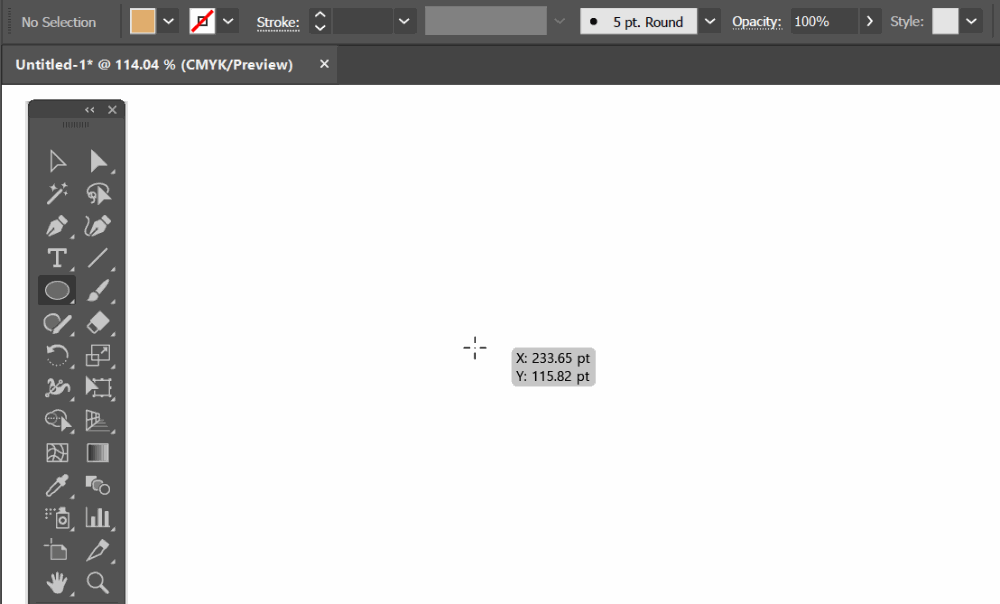Select the Symbol Sprayer tool
Image resolution: width=1000 pixels, height=604 pixels.
click(57, 517)
